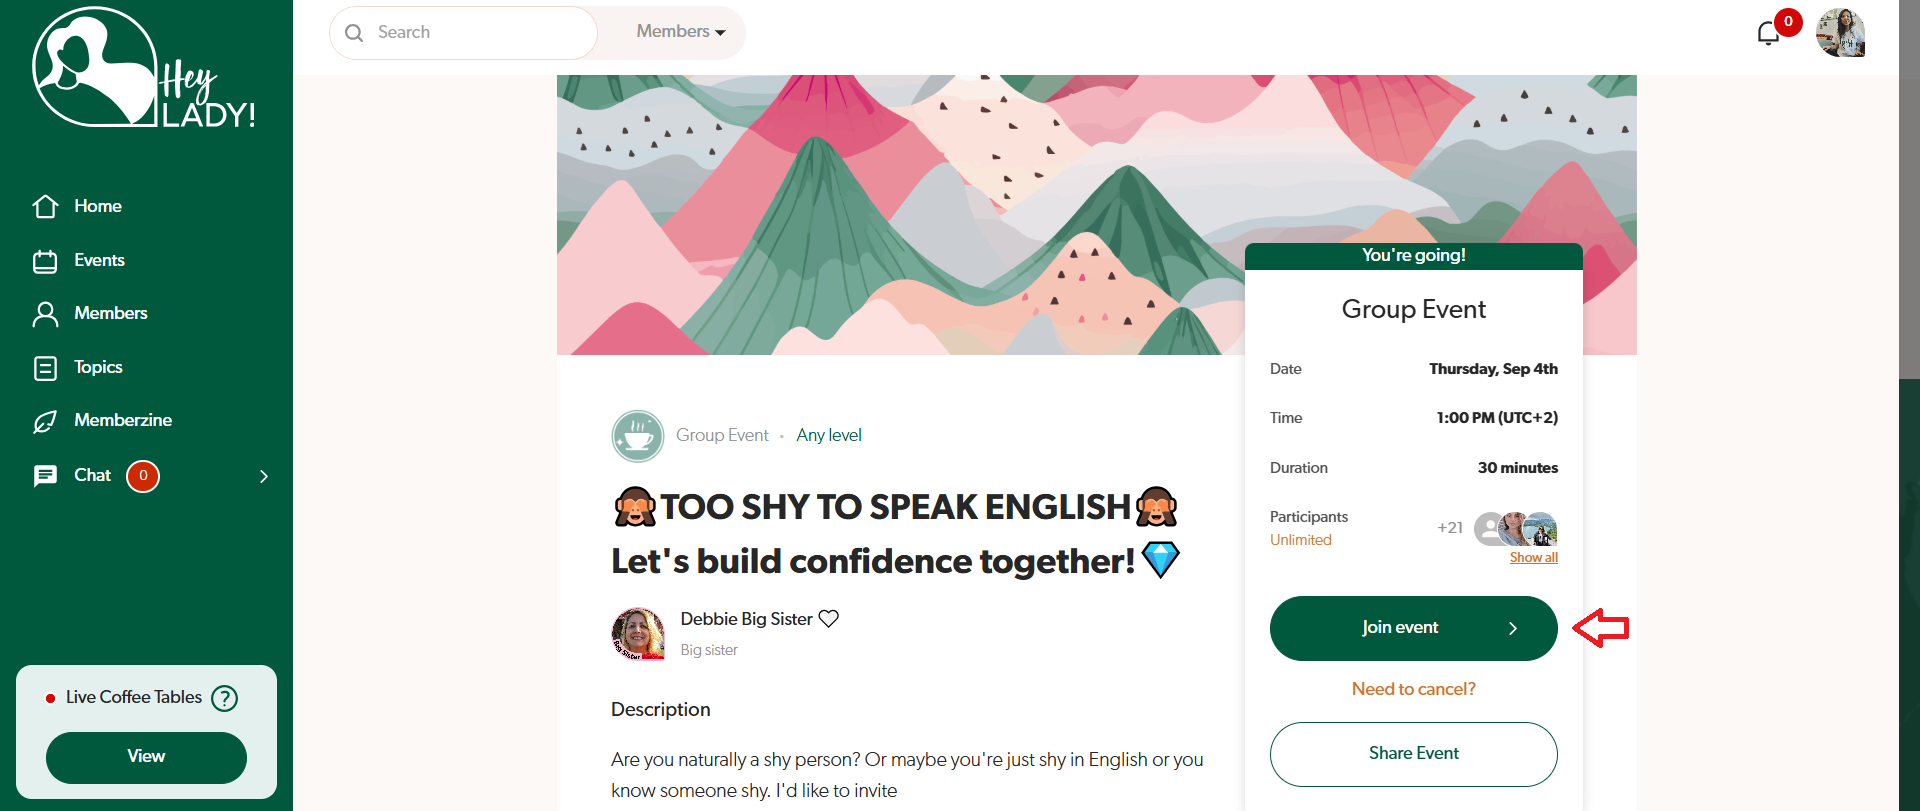The height and width of the screenshot is (811, 1920).
Task: Click the Members person icon
Action: tap(45, 314)
